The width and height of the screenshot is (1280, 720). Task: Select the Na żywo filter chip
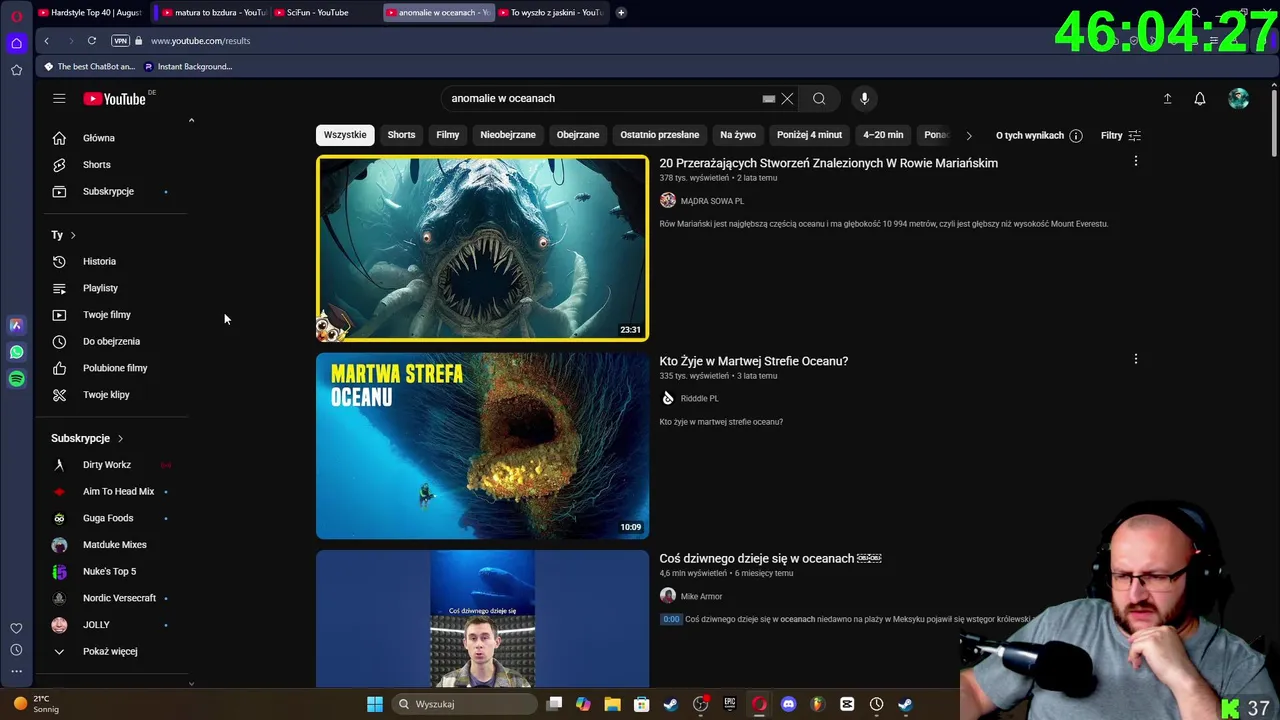(738, 135)
